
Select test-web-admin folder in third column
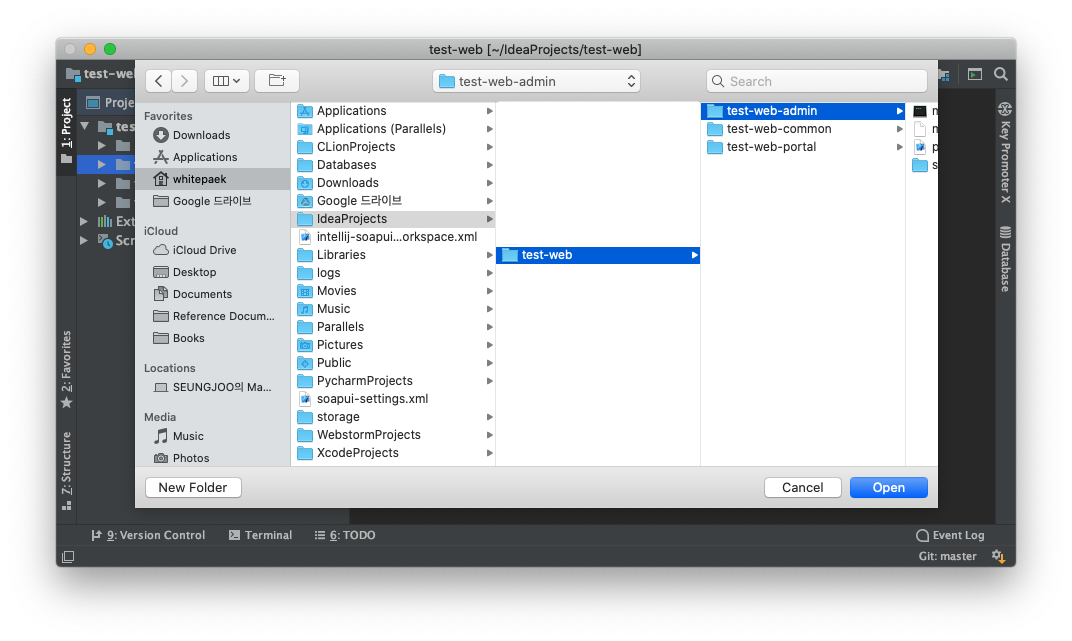[803, 111]
